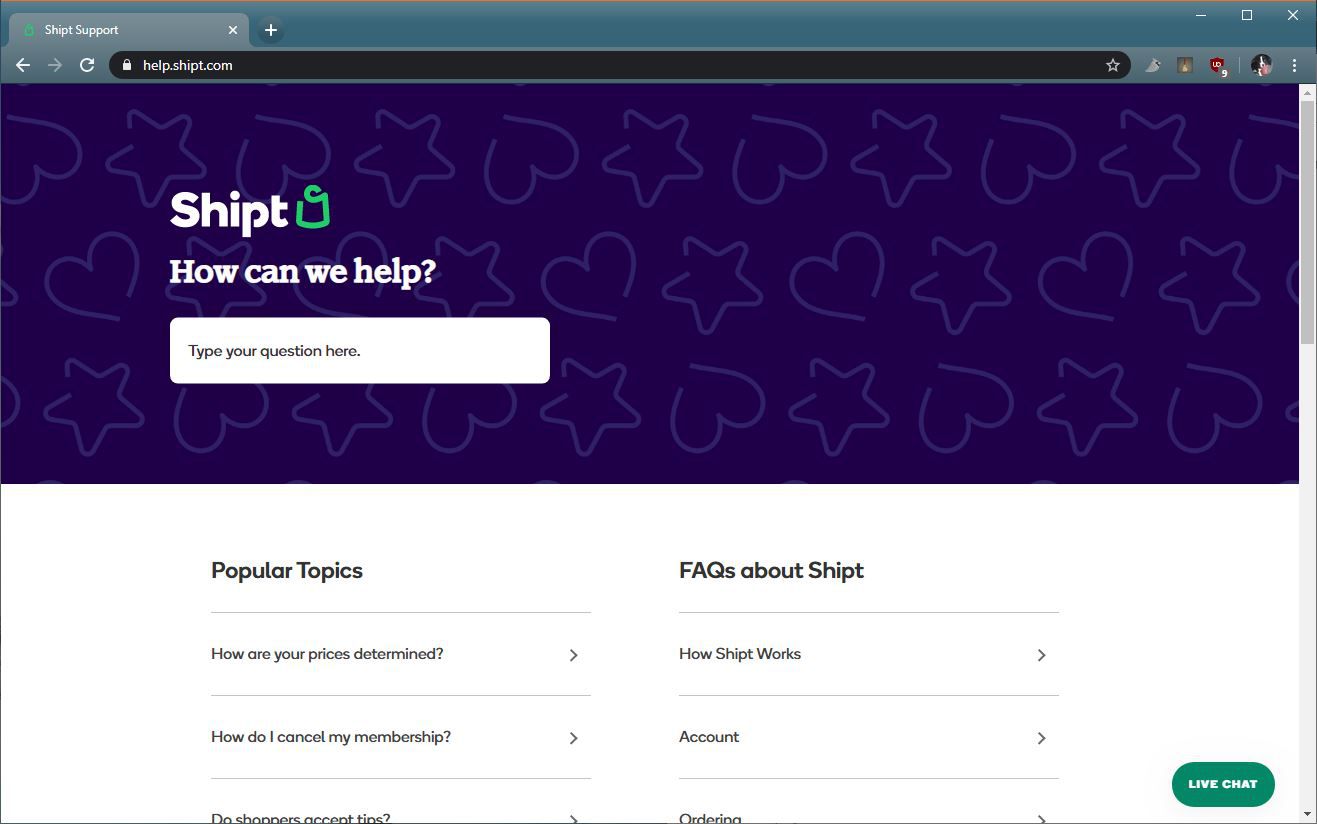This screenshot has height=824, width=1317.
Task: Start a Live Chat session
Action: point(1223,784)
